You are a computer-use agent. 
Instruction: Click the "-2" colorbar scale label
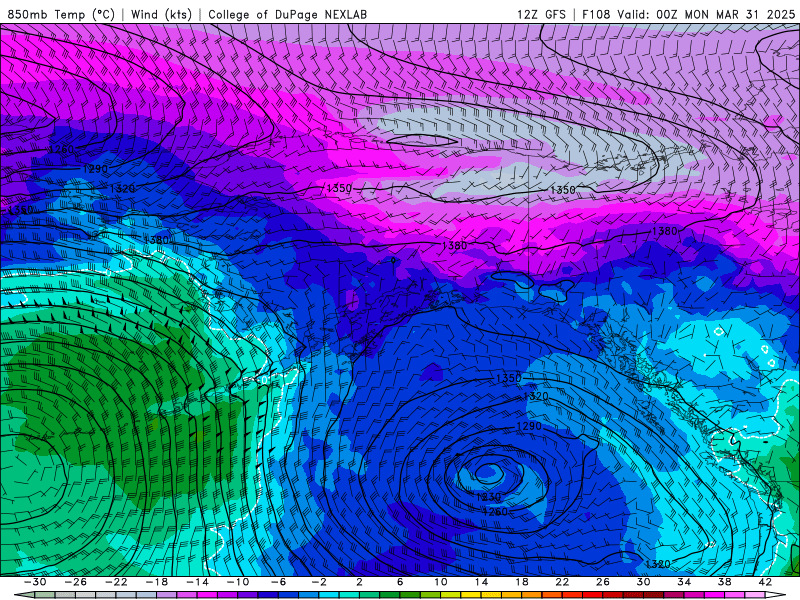point(319,582)
